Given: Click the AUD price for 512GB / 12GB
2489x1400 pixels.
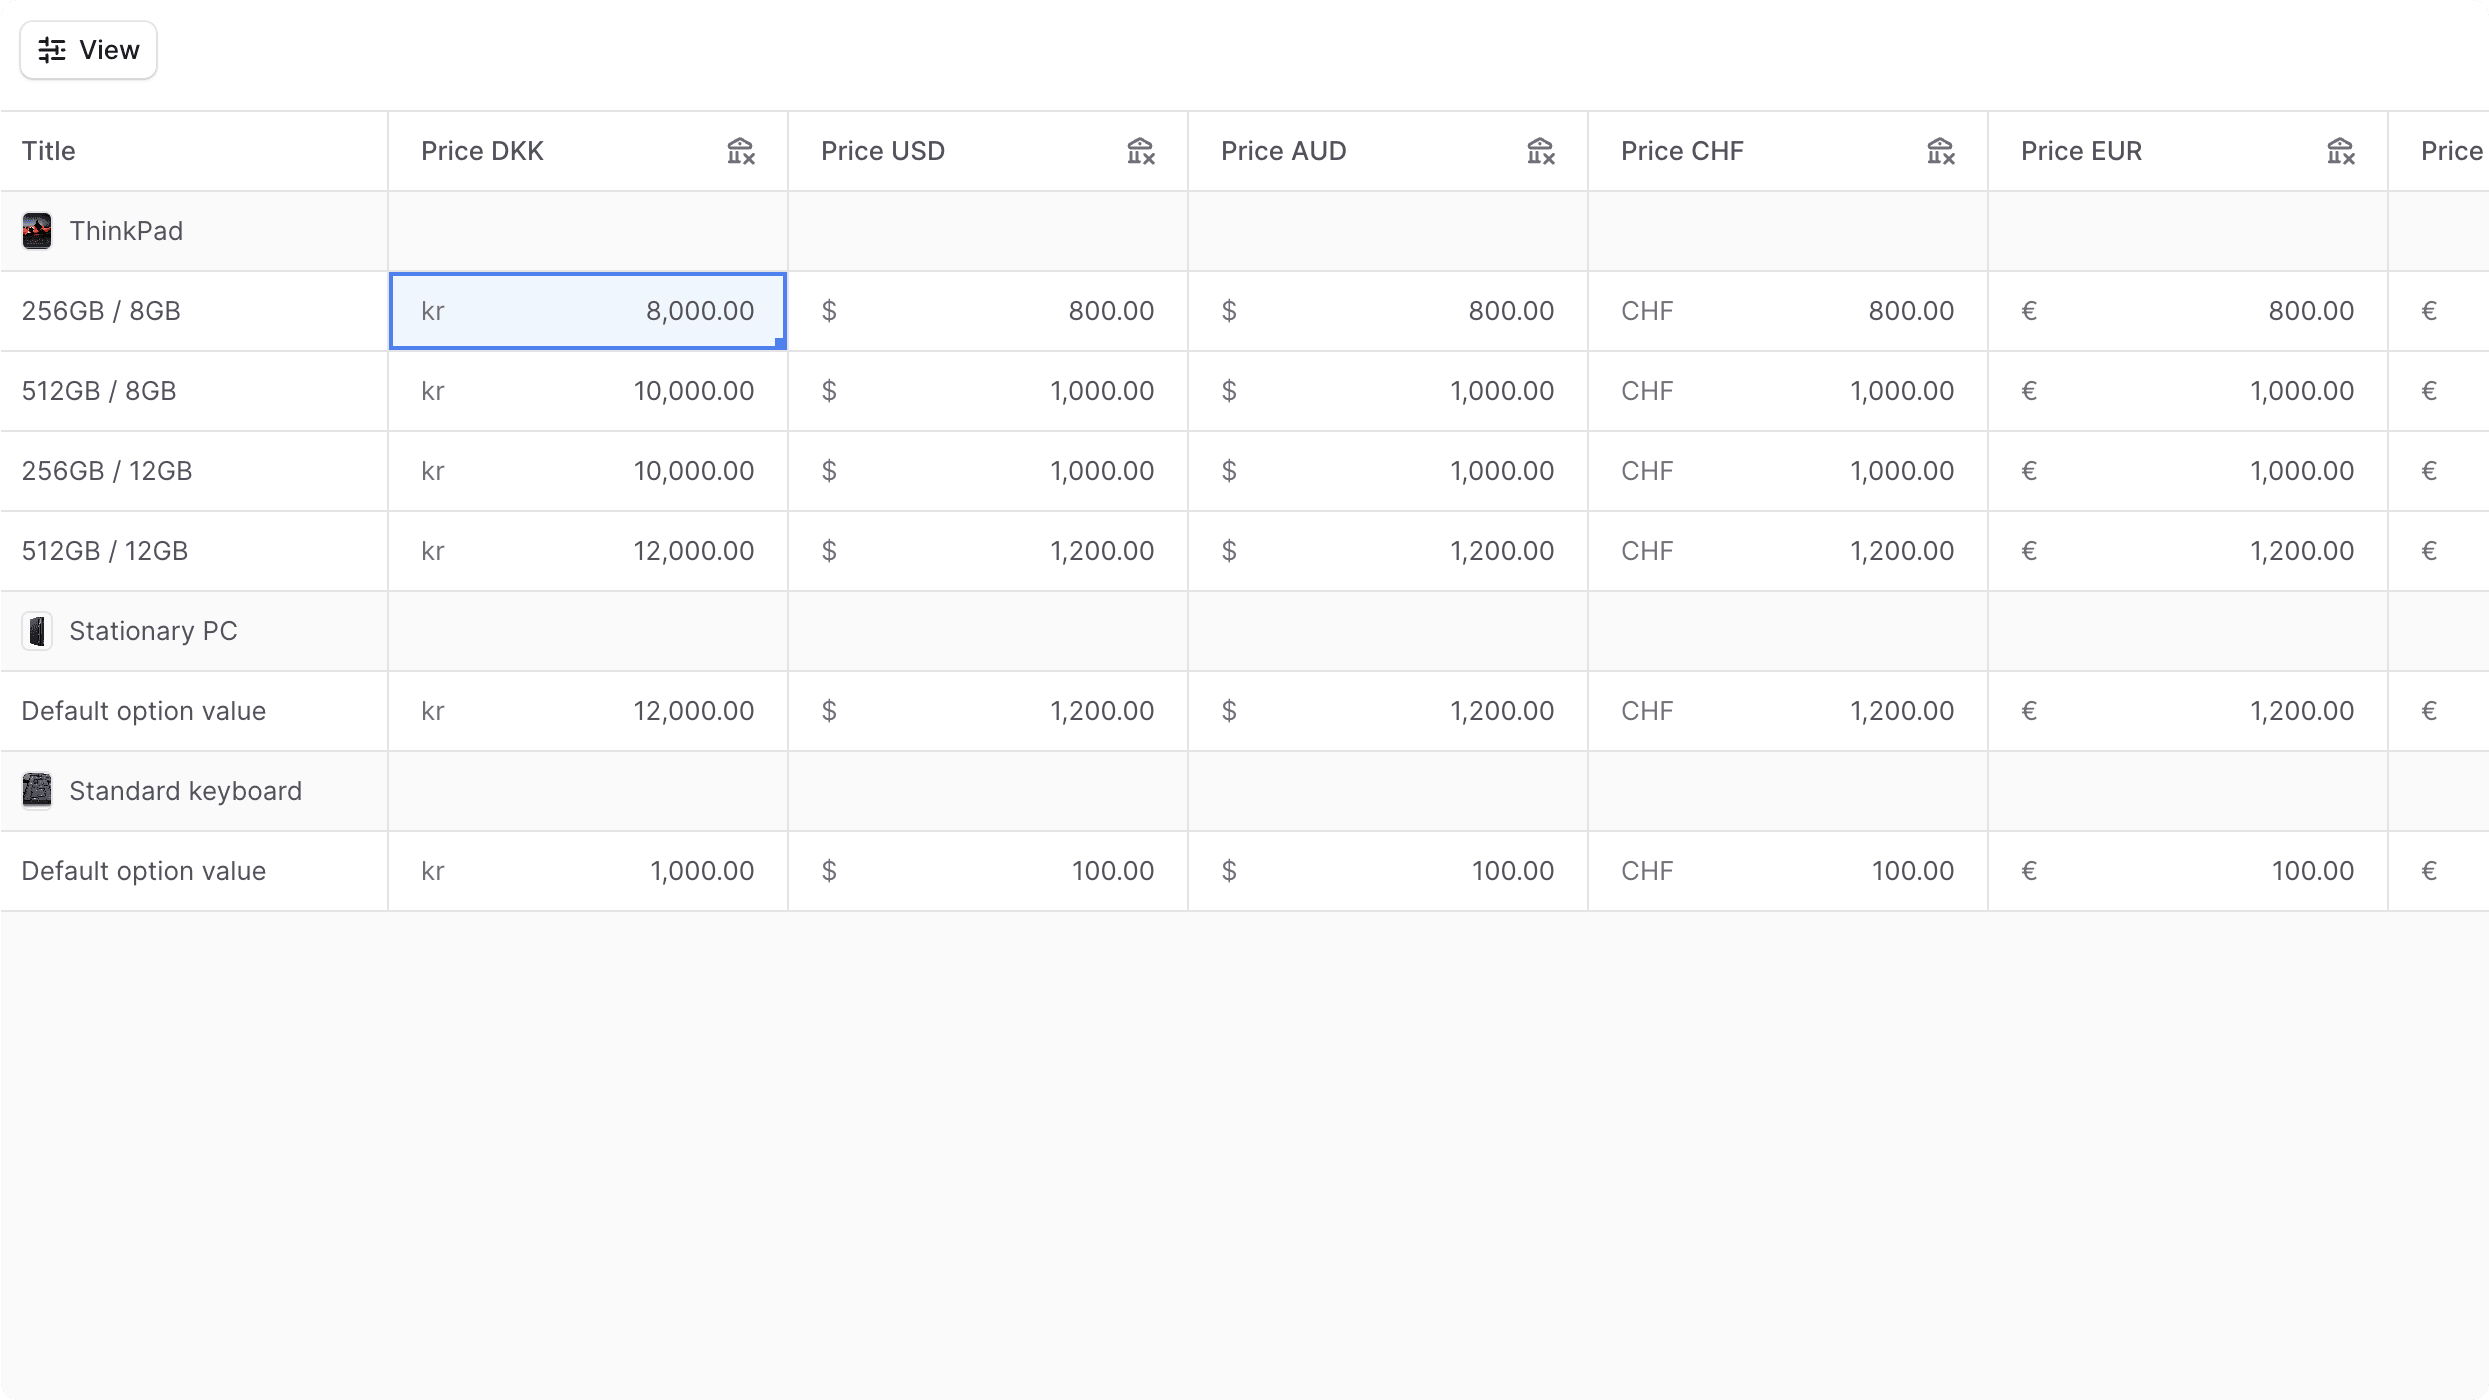Looking at the screenshot, I should pos(1387,550).
